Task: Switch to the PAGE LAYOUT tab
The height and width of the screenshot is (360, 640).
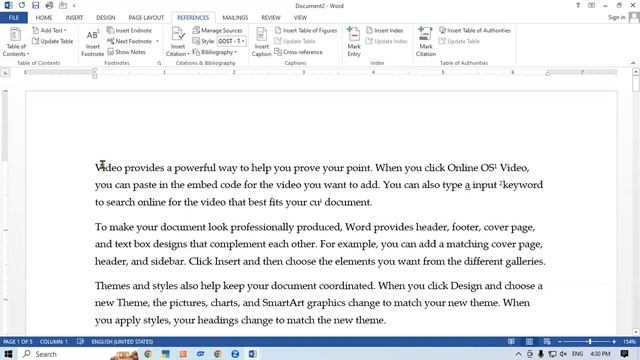Action: coord(146,18)
